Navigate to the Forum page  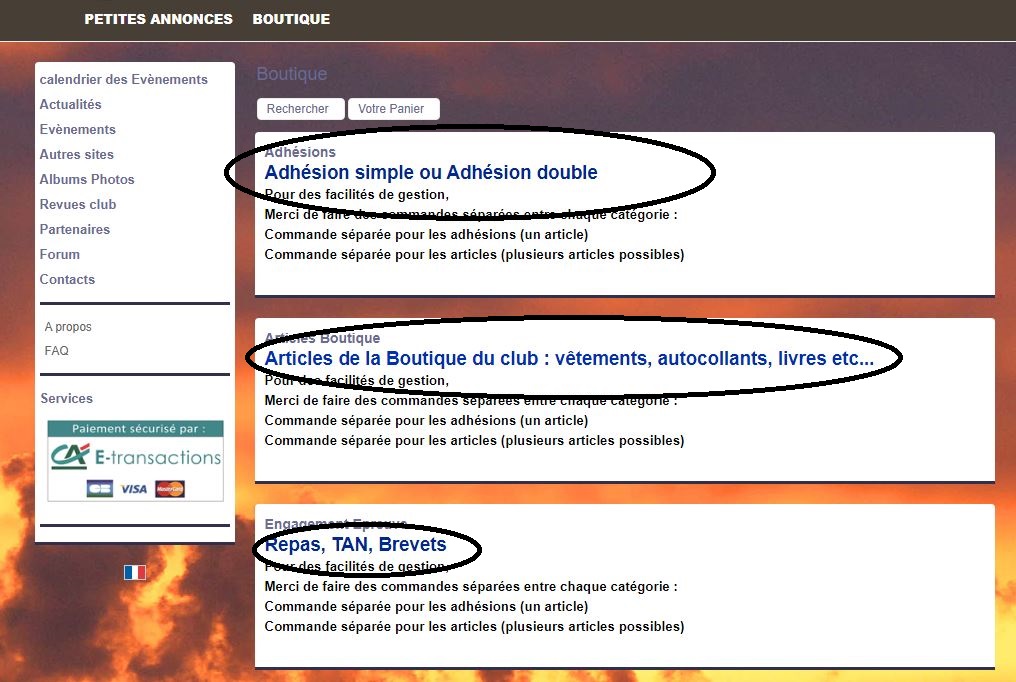coord(59,254)
